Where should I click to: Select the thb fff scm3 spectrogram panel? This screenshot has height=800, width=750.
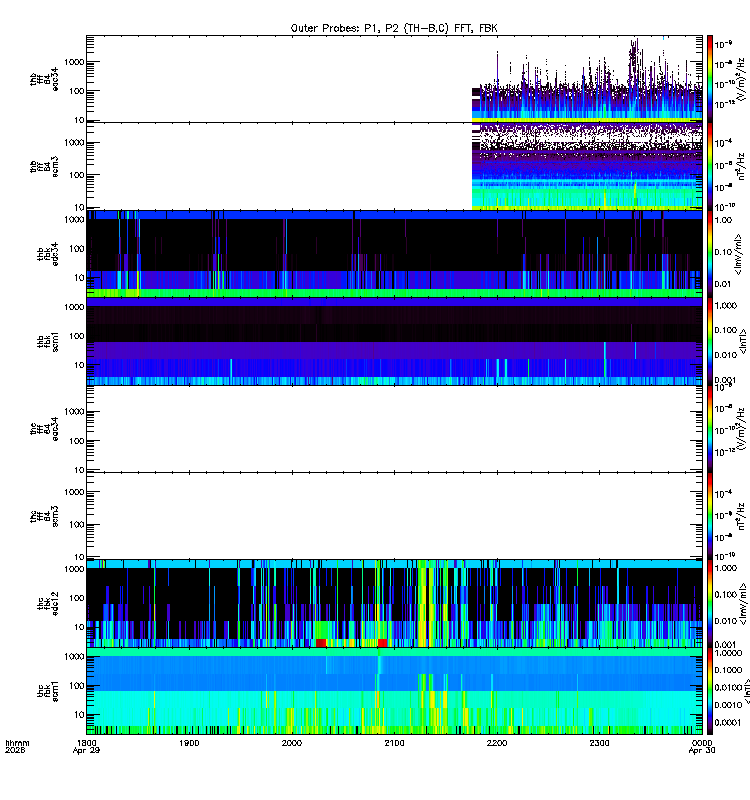pyautogui.click(x=394, y=166)
